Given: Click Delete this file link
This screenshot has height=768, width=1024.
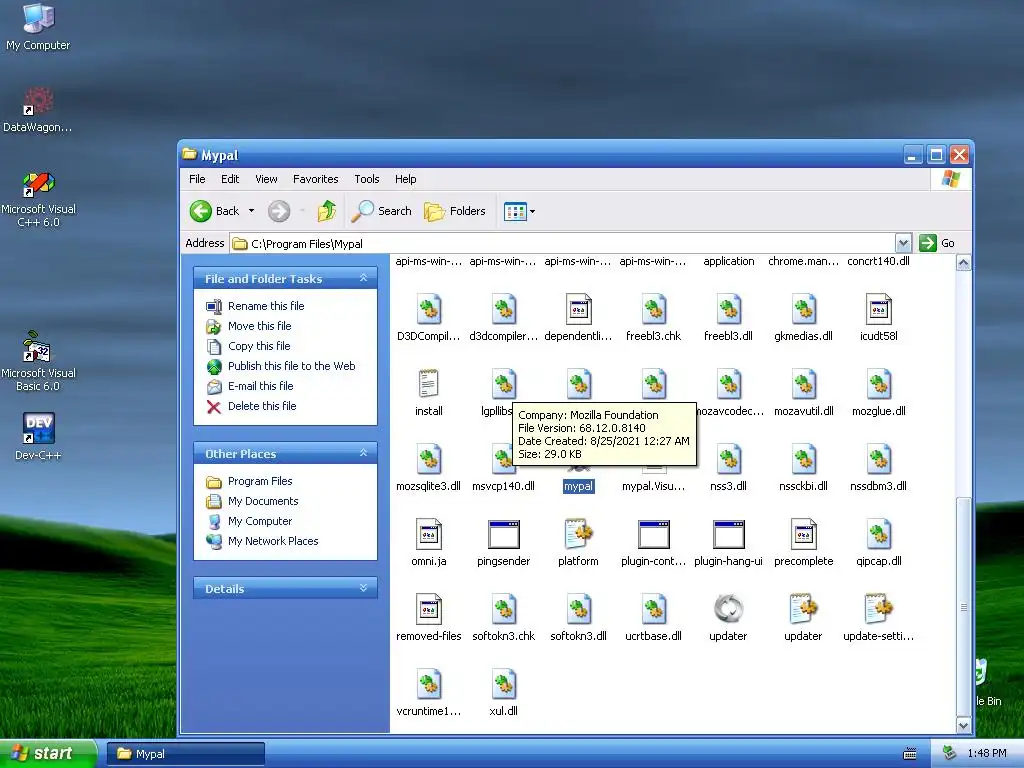Looking at the screenshot, I should (x=262, y=406).
